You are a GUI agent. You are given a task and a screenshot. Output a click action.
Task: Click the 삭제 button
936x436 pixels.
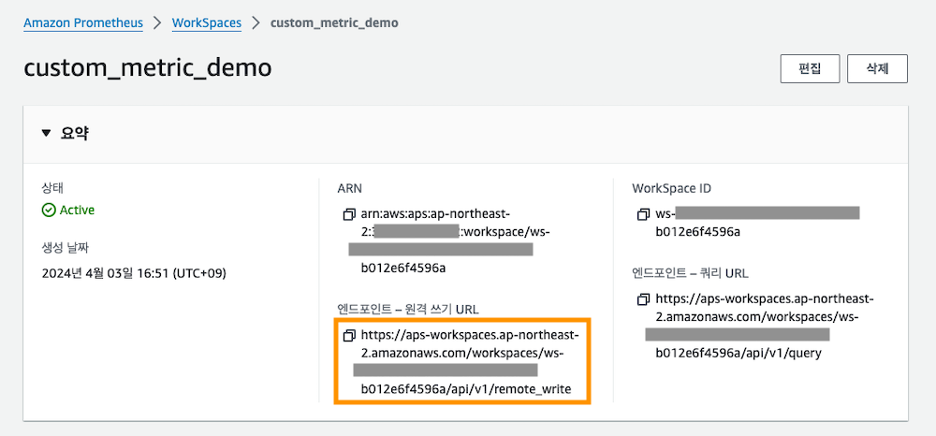[878, 69]
